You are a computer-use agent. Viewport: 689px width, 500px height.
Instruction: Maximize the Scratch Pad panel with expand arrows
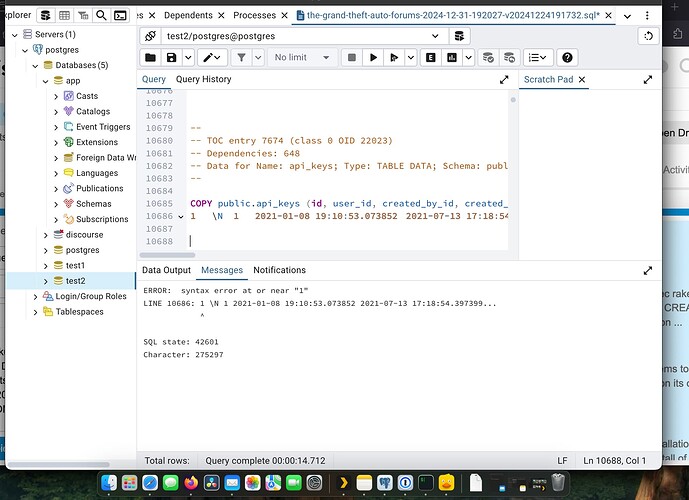click(648, 80)
